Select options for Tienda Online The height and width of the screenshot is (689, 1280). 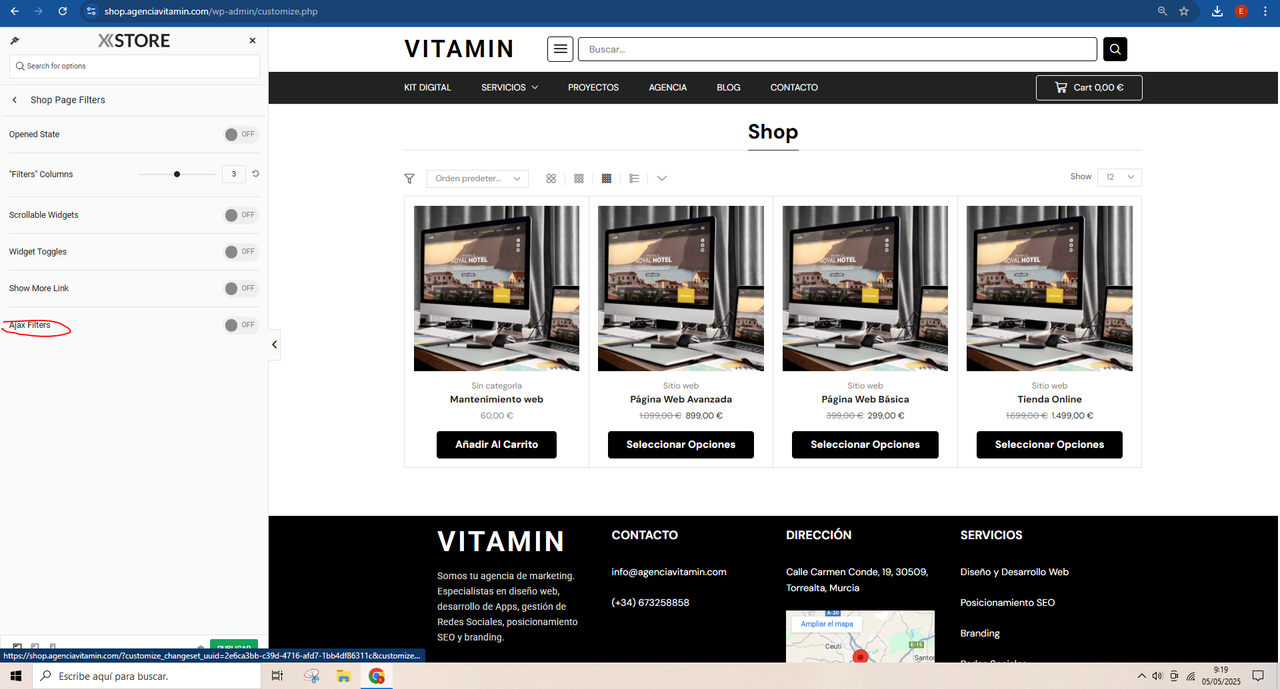click(1050, 445)
